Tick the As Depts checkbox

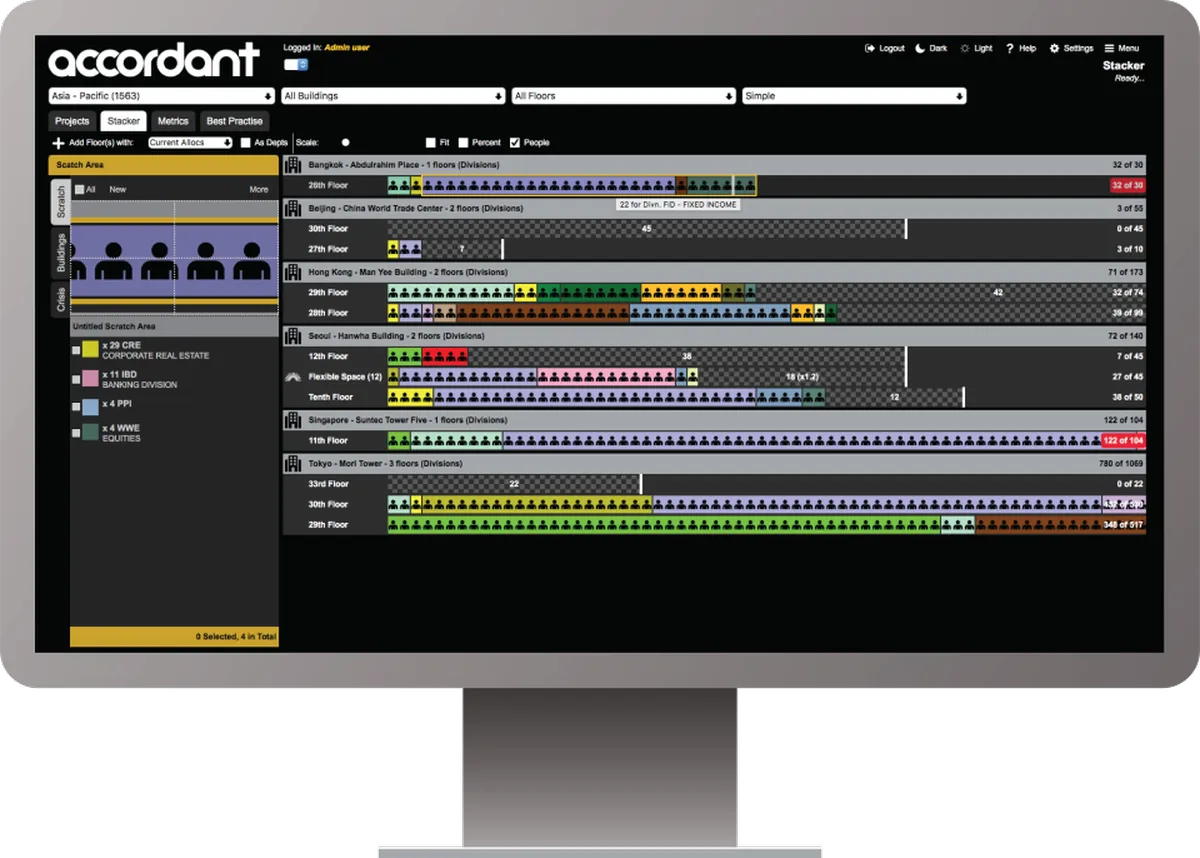(x=245, y=143)
